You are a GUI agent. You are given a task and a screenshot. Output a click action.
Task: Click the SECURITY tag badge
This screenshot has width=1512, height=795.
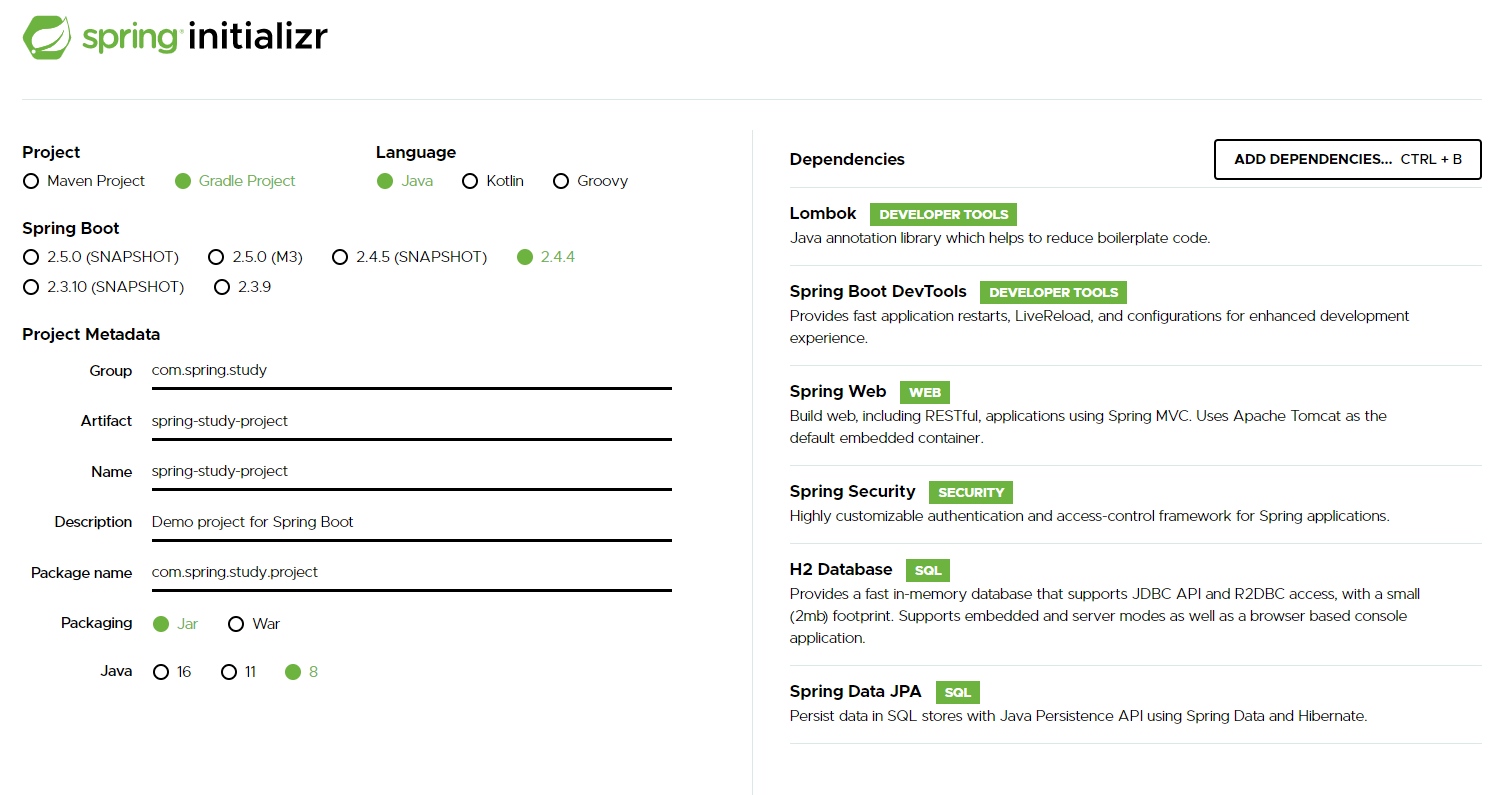[971, 493]
